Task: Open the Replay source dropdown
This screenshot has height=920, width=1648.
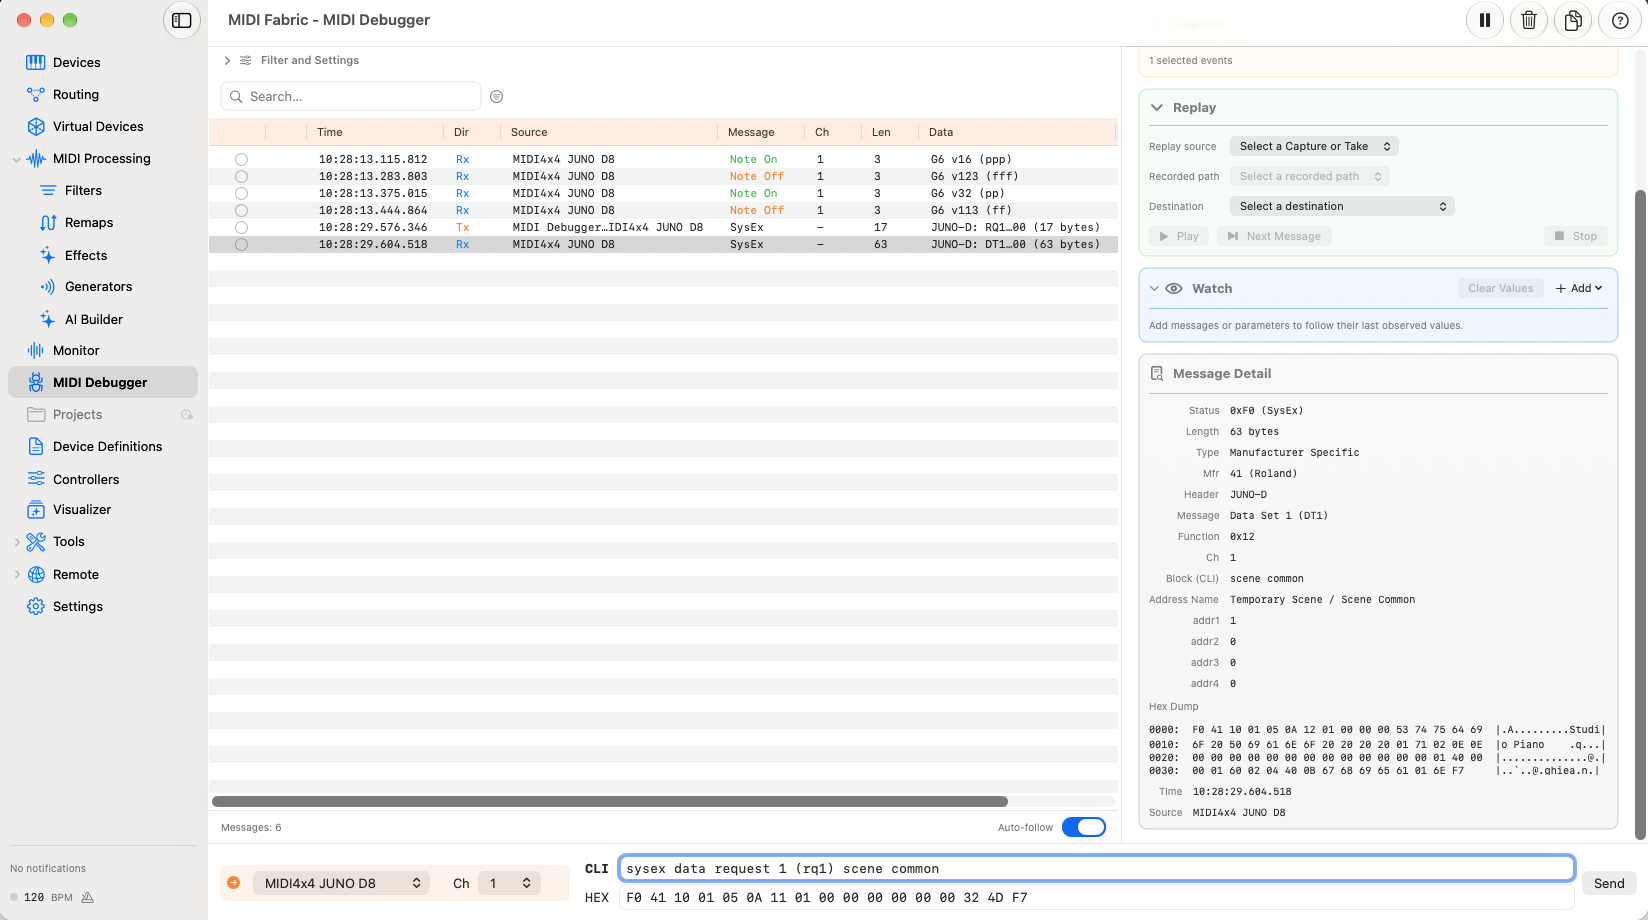Action: tap(1314, 146)
